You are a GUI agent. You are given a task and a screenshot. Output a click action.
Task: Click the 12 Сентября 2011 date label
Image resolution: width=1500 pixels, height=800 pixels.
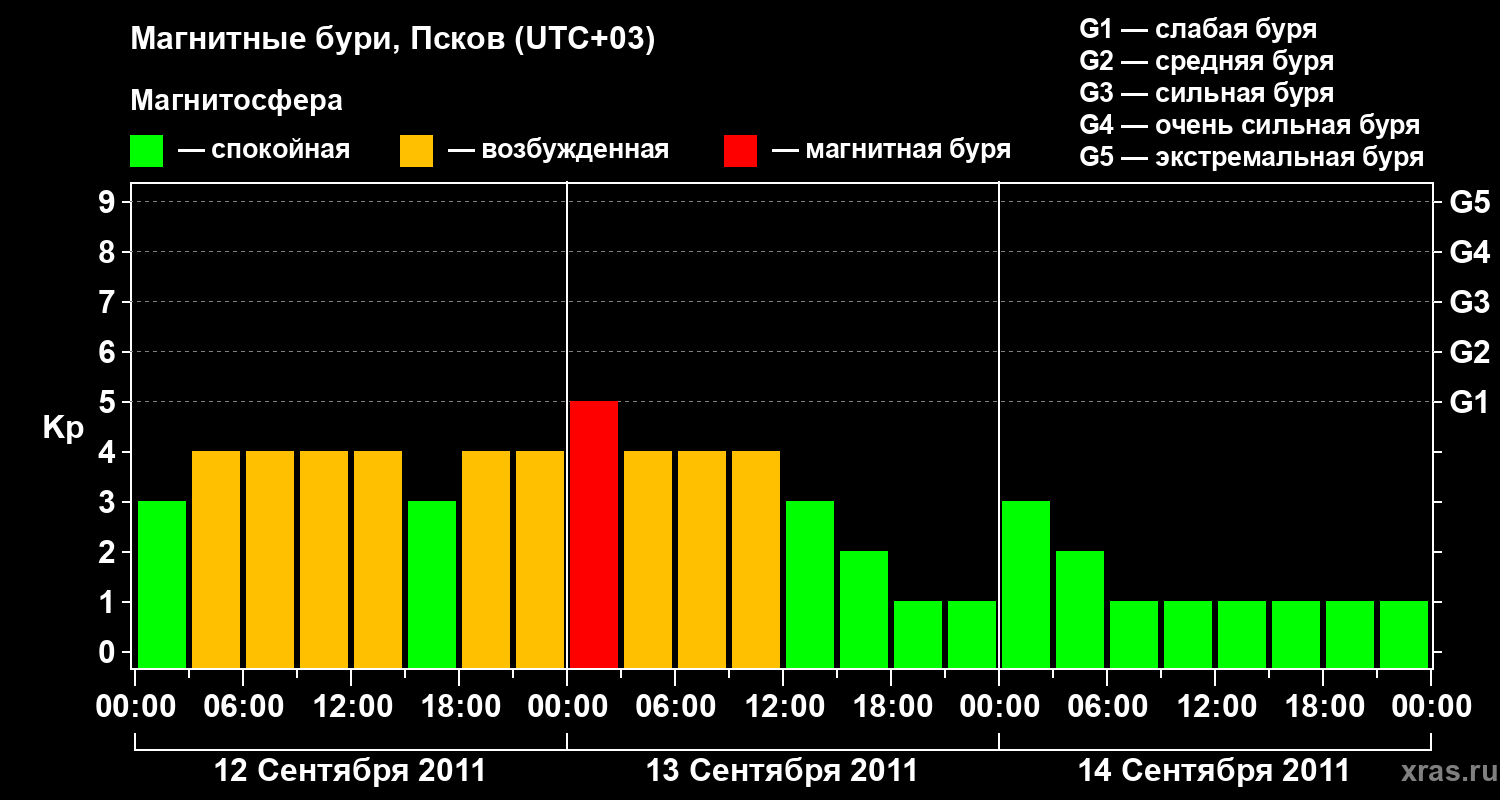point(351,771)
